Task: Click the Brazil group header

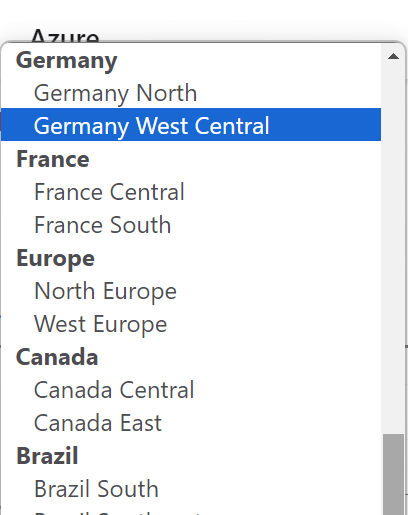Action: point(47,456)
